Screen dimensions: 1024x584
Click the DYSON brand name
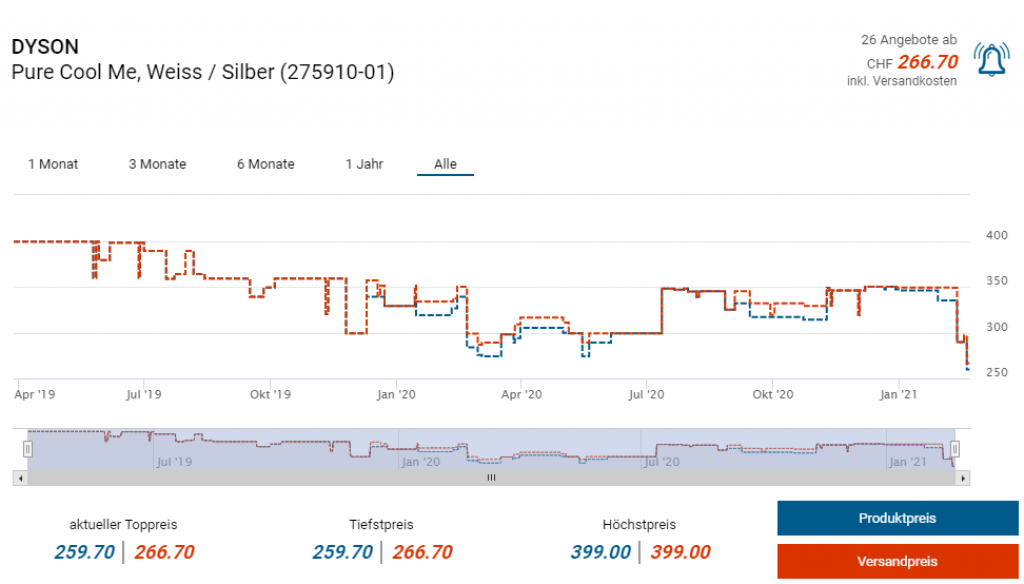click(x=45, y=47)
